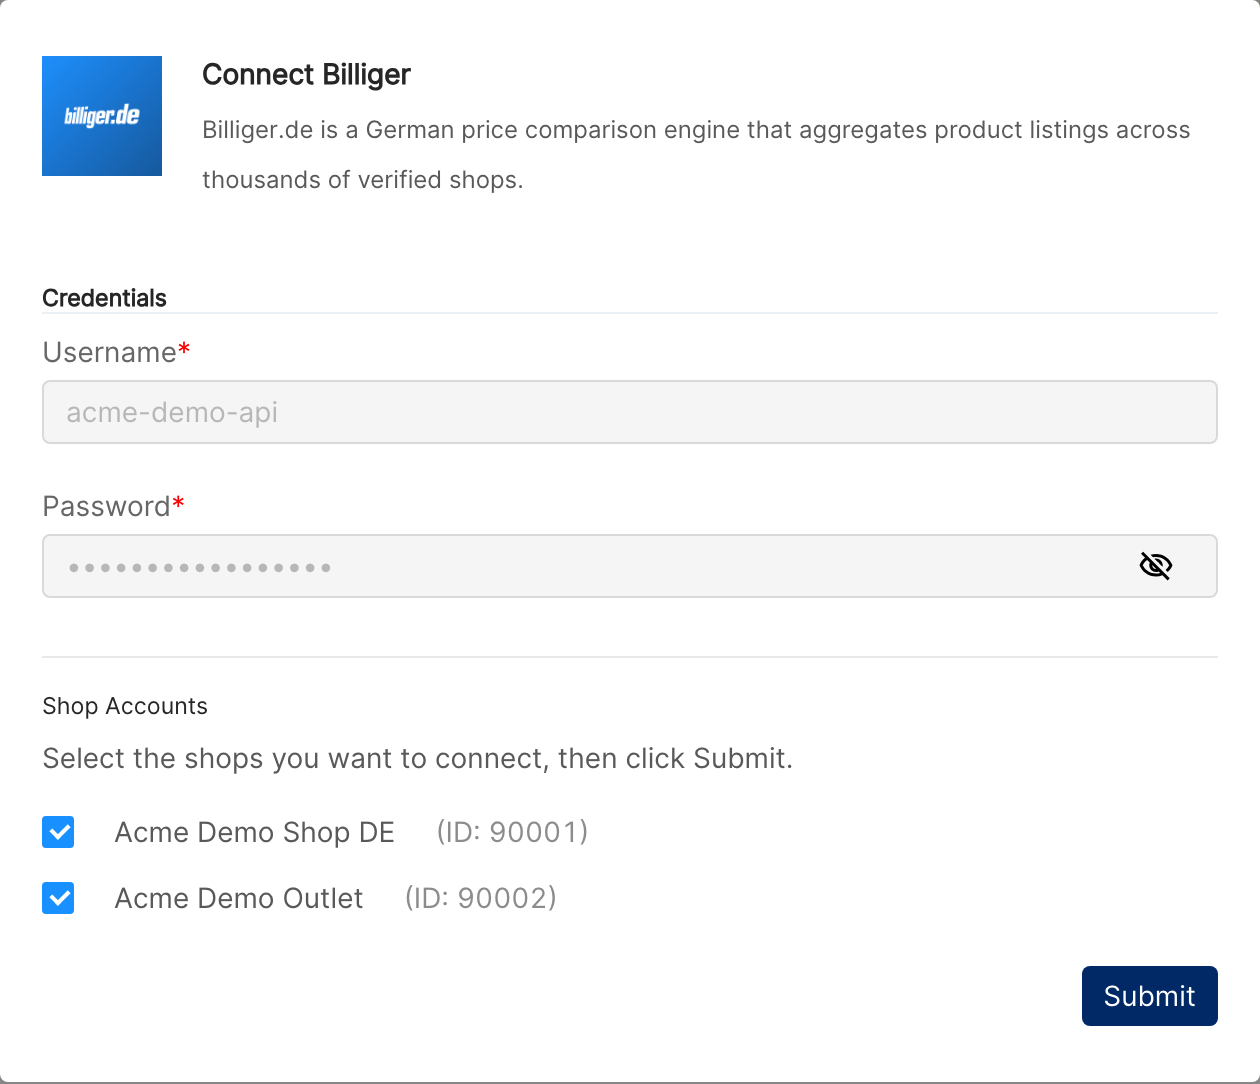Viewport: 1260px width, 1084px height.
Task: Click the '(ID: 90001)' text
Action: pos(512,832)
